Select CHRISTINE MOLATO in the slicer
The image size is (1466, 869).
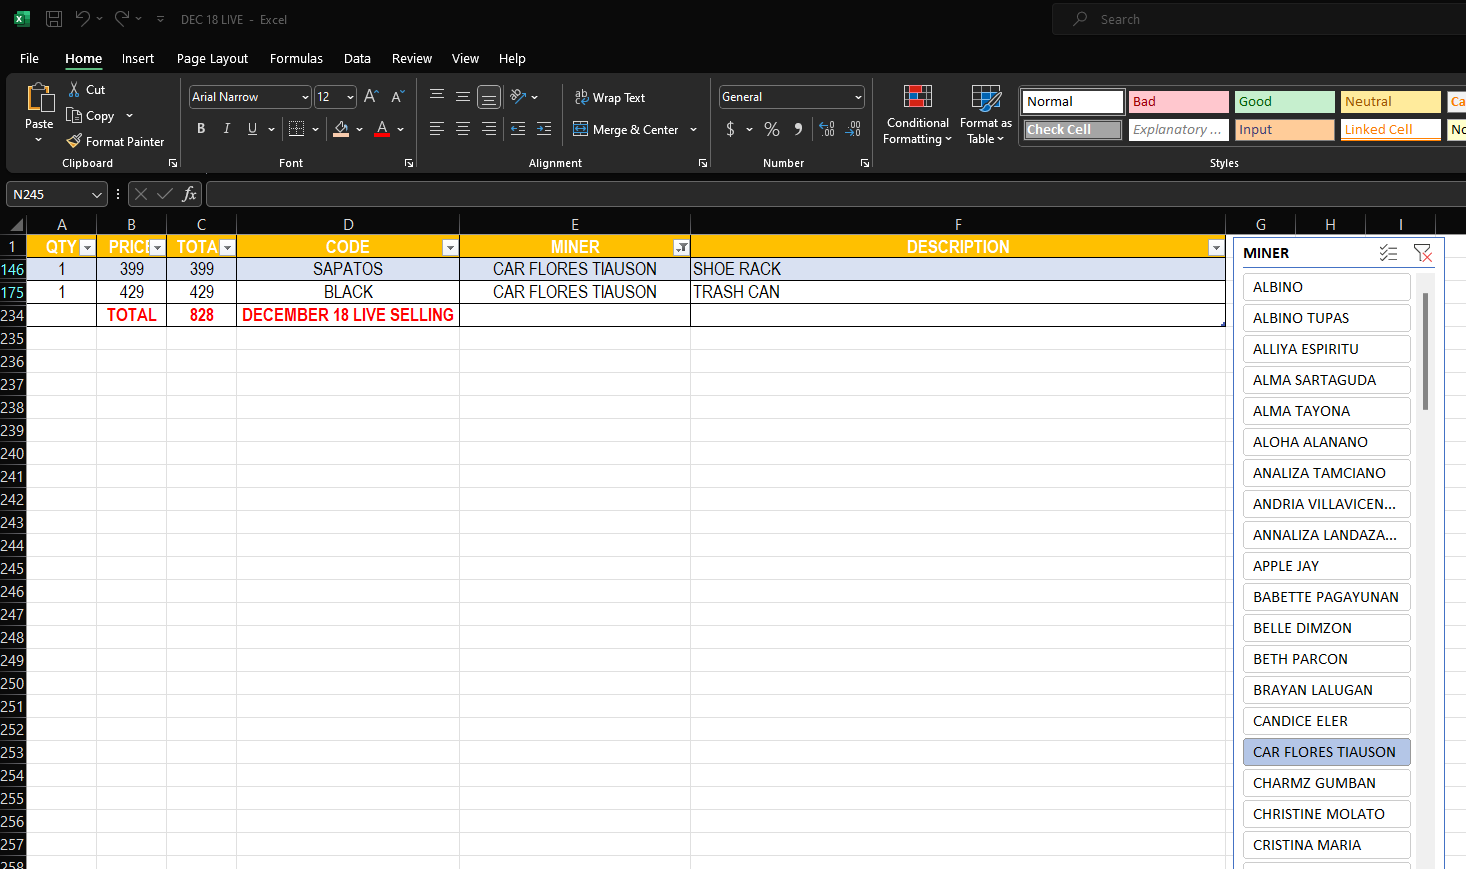(x=1326, y=814)
